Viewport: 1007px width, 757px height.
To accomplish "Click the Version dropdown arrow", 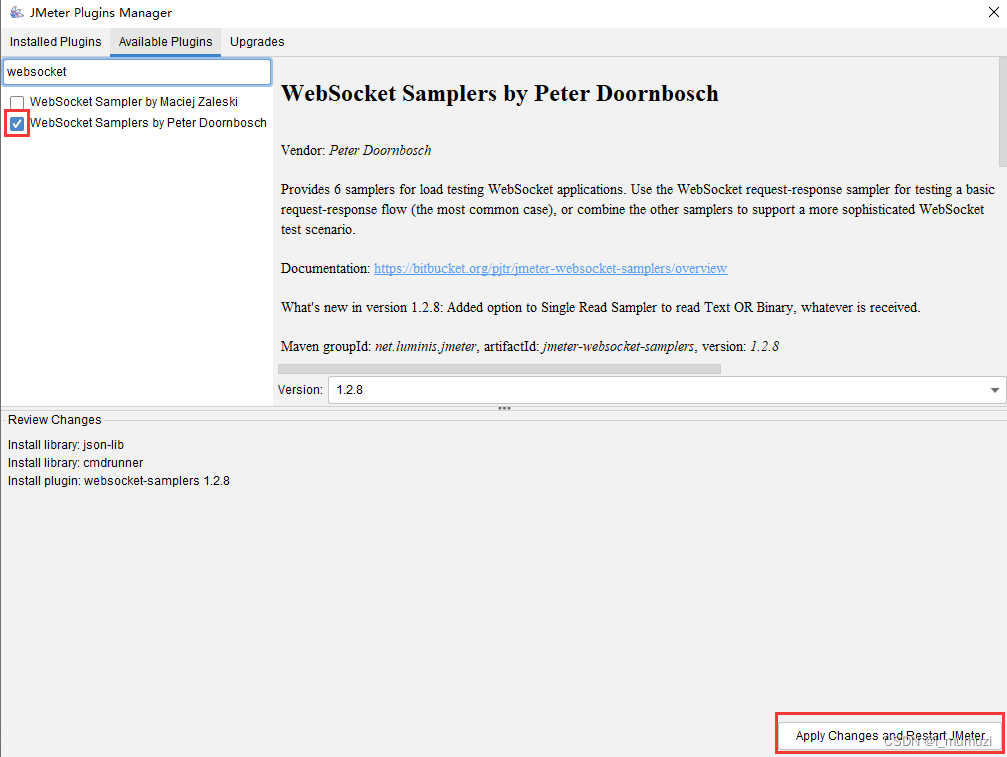I will pyautogui.click(x=994, y=390).
